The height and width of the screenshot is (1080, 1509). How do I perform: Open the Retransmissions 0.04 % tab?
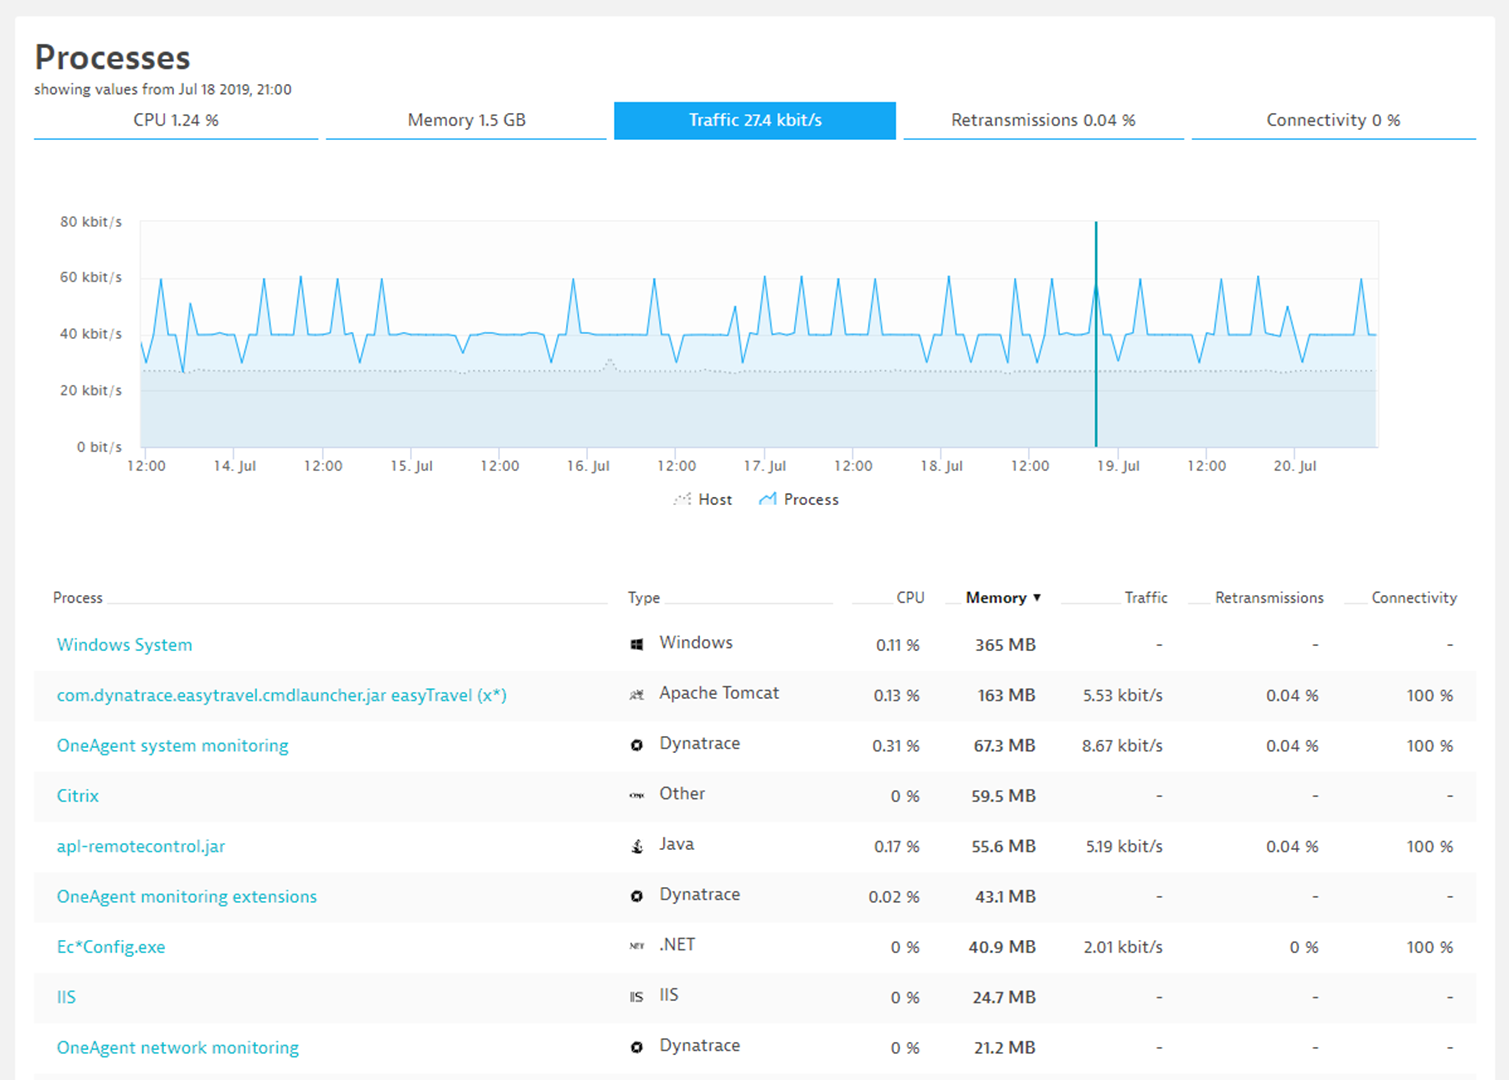(x=1043, y=120)
